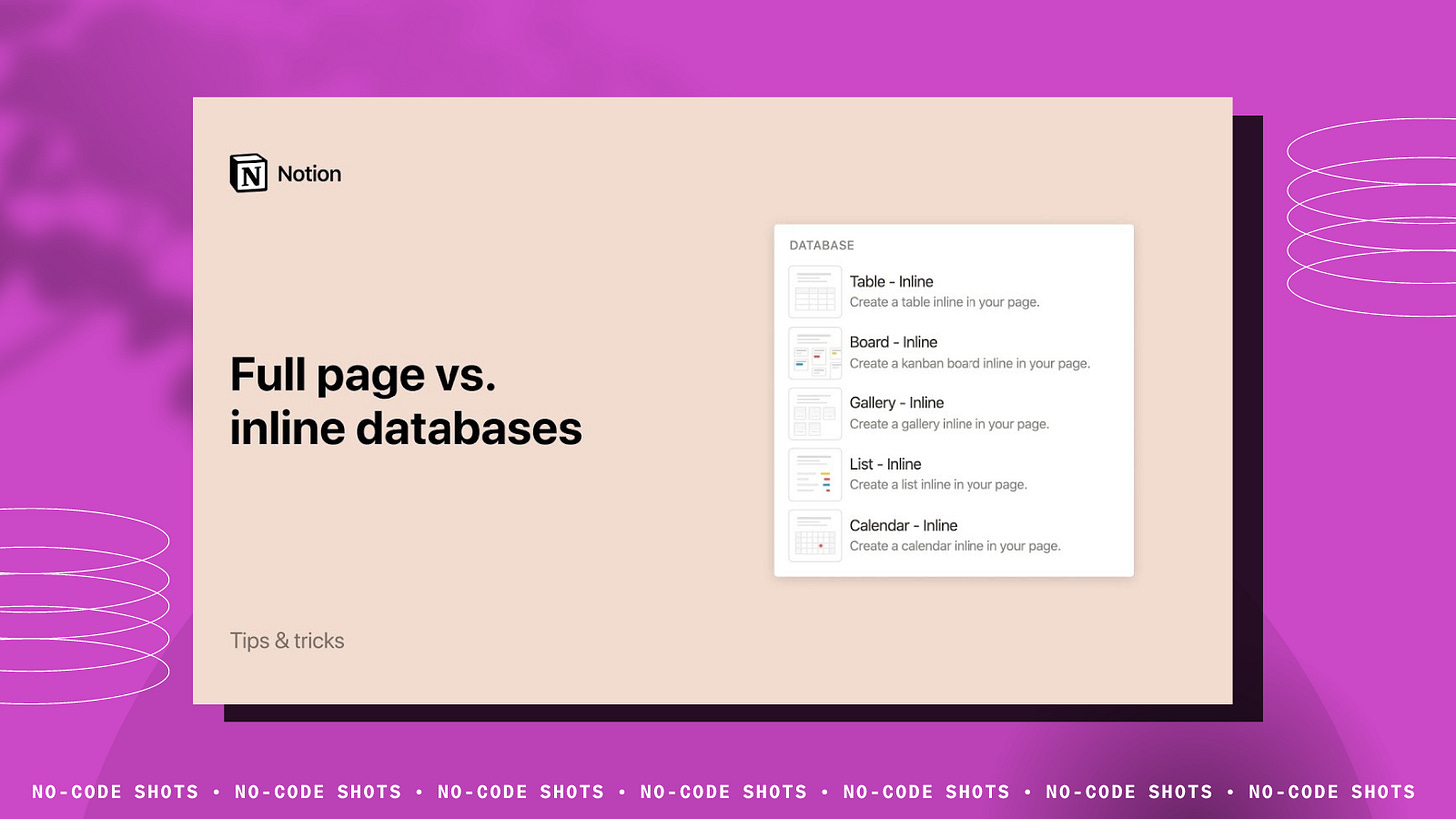The height and width of the screenshot is (819, 1456).
Task: Click 'Create a calendar inline in your page.'
Action: (955, 546)
